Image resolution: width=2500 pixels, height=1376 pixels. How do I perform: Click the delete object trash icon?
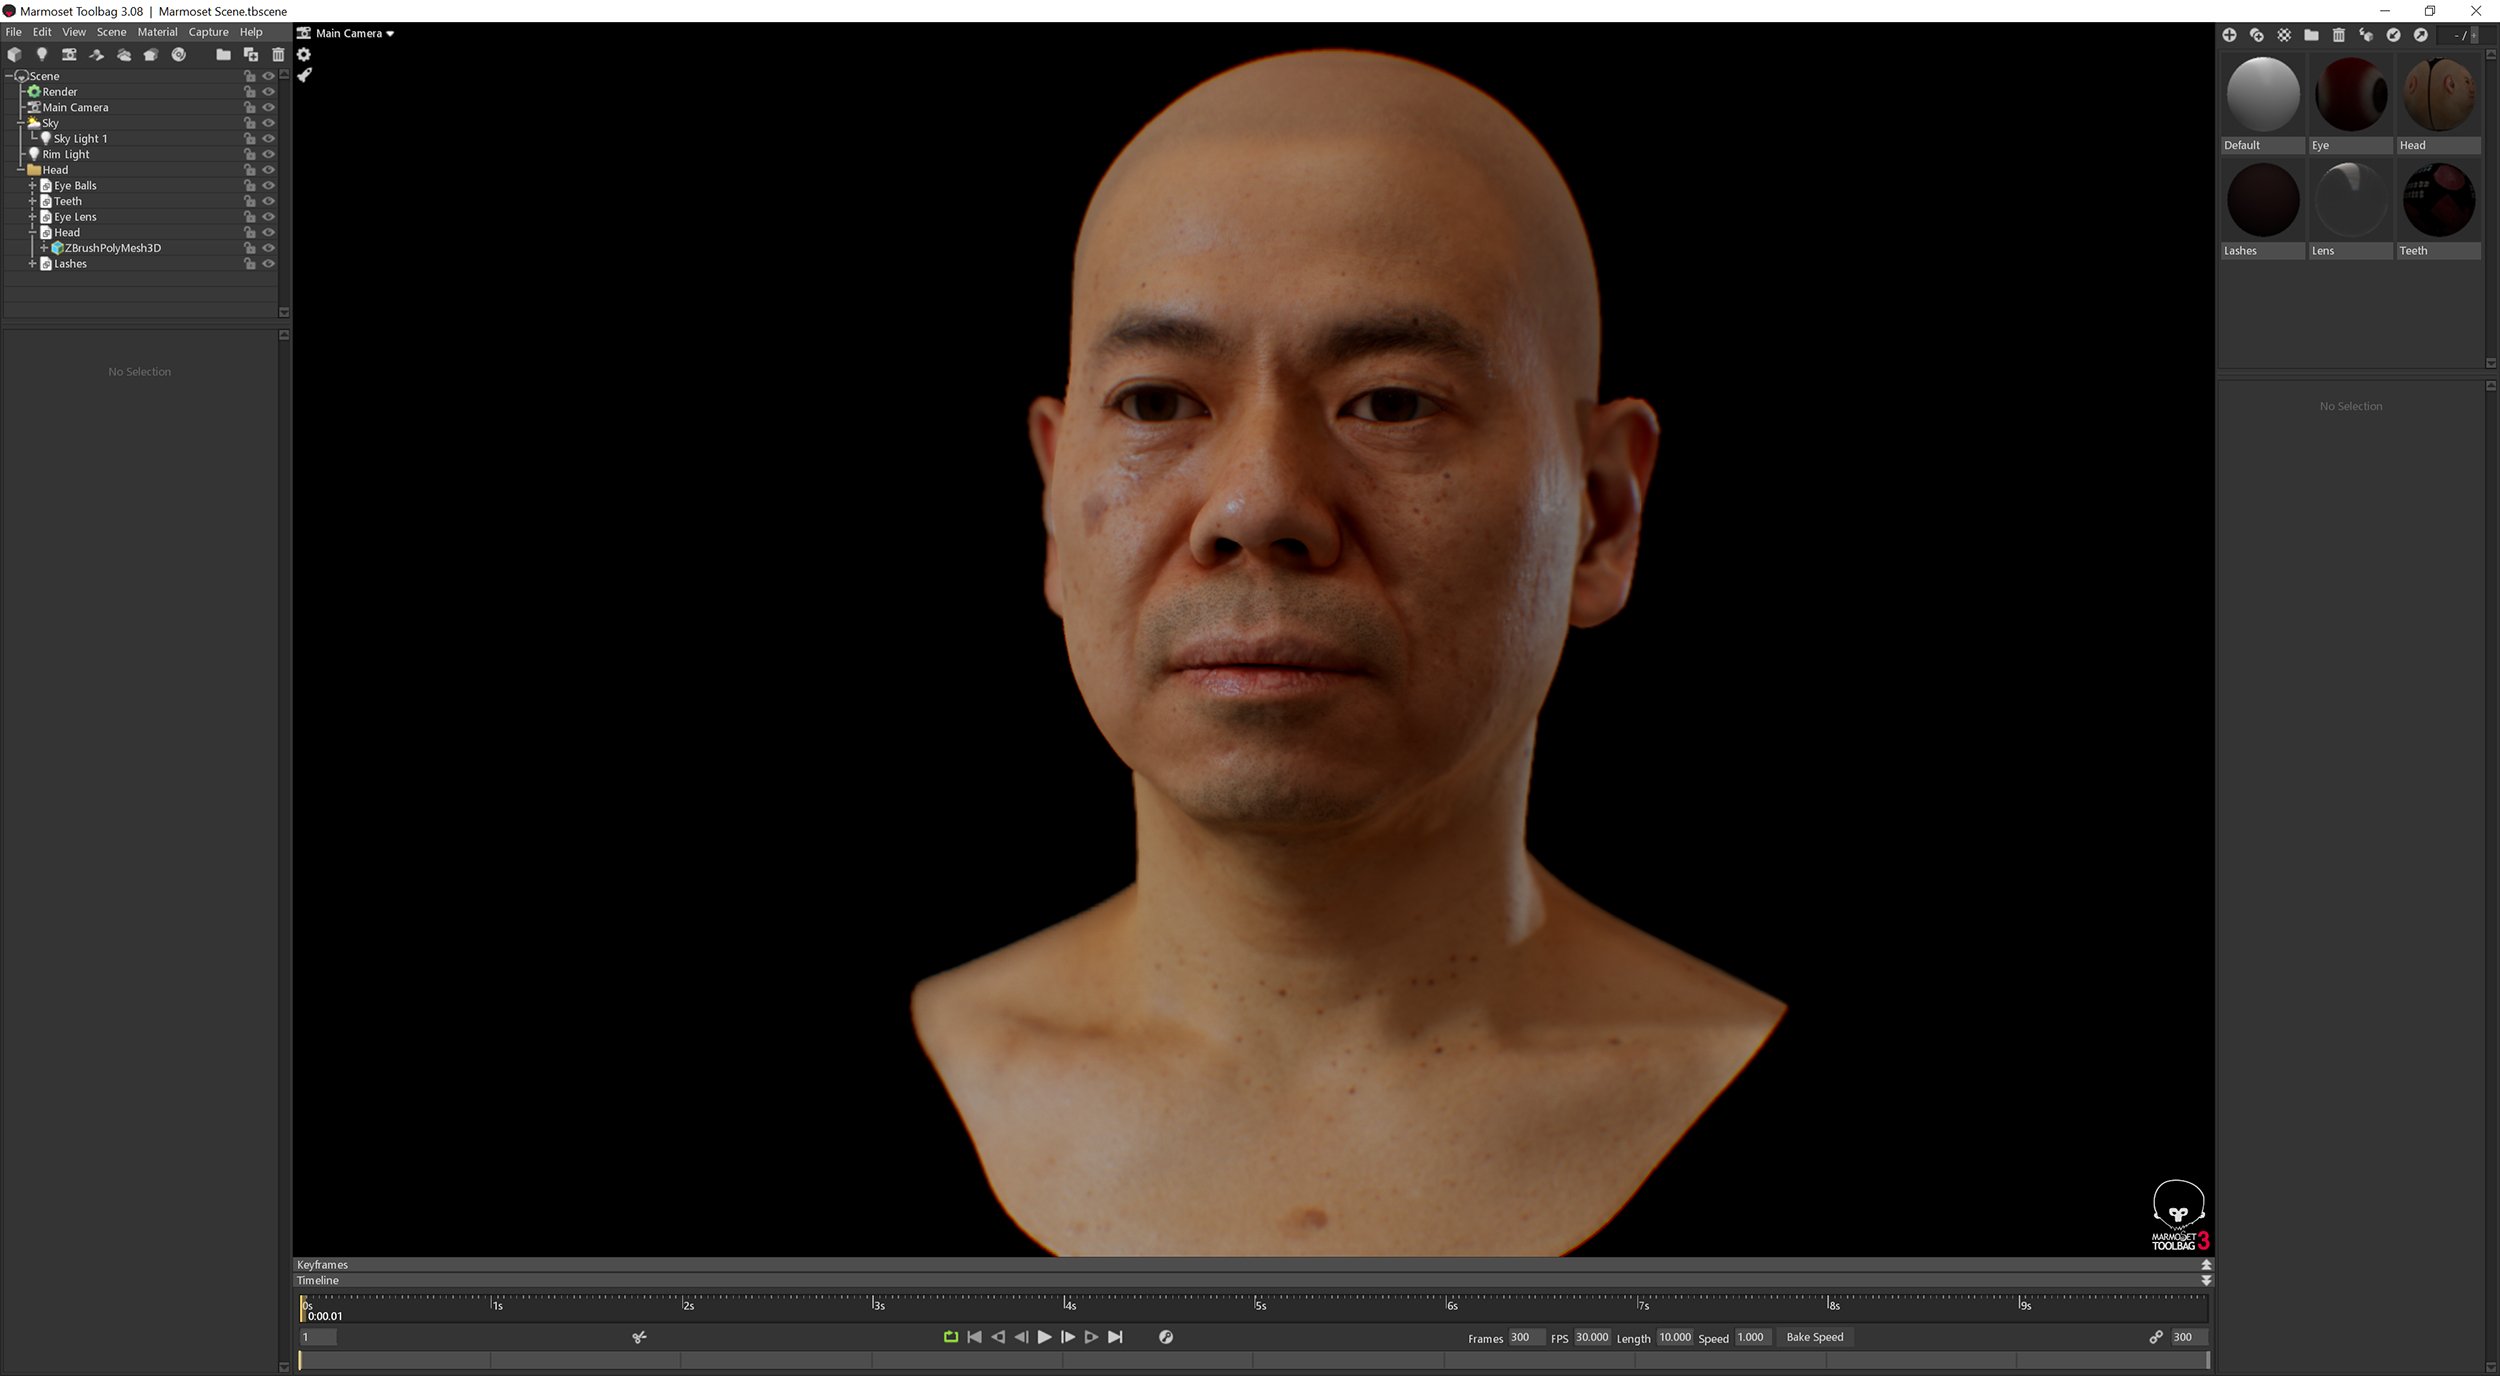pos(278,55)
